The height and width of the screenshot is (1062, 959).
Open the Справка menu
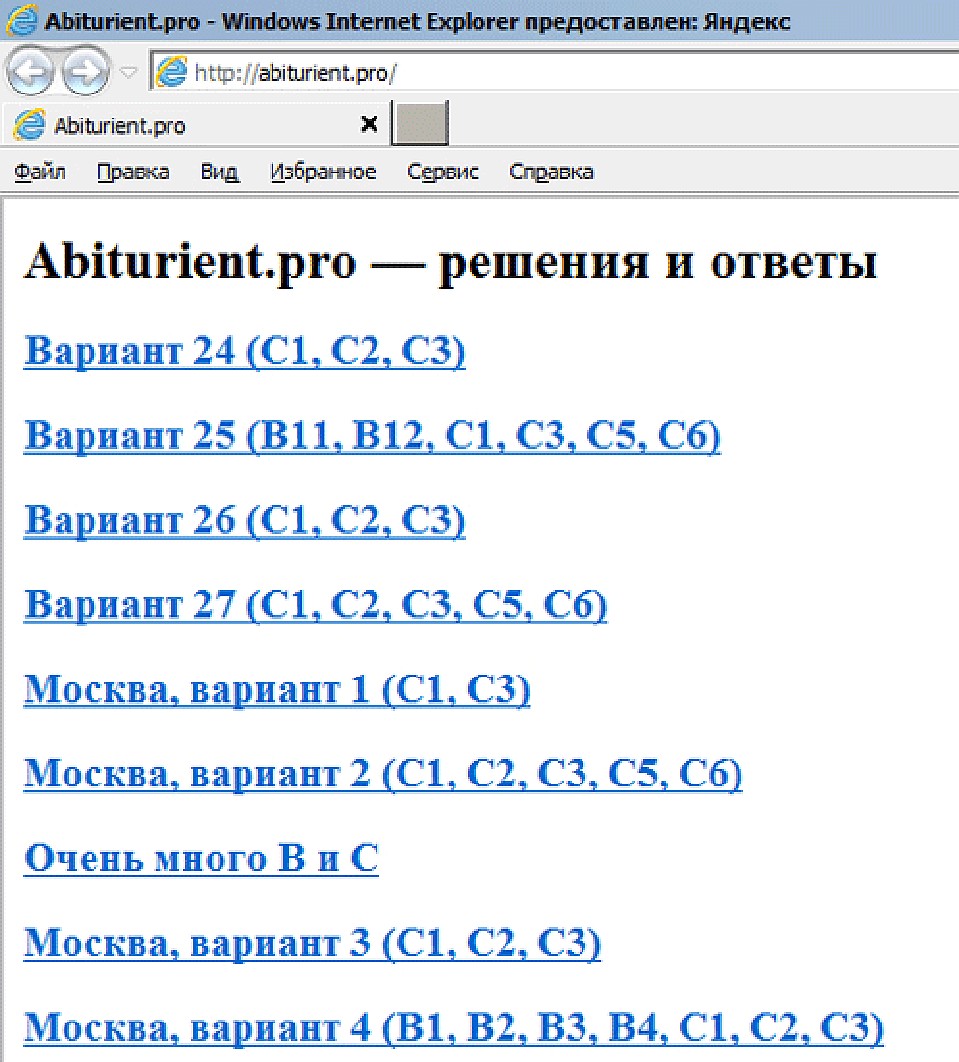[551, 172]
